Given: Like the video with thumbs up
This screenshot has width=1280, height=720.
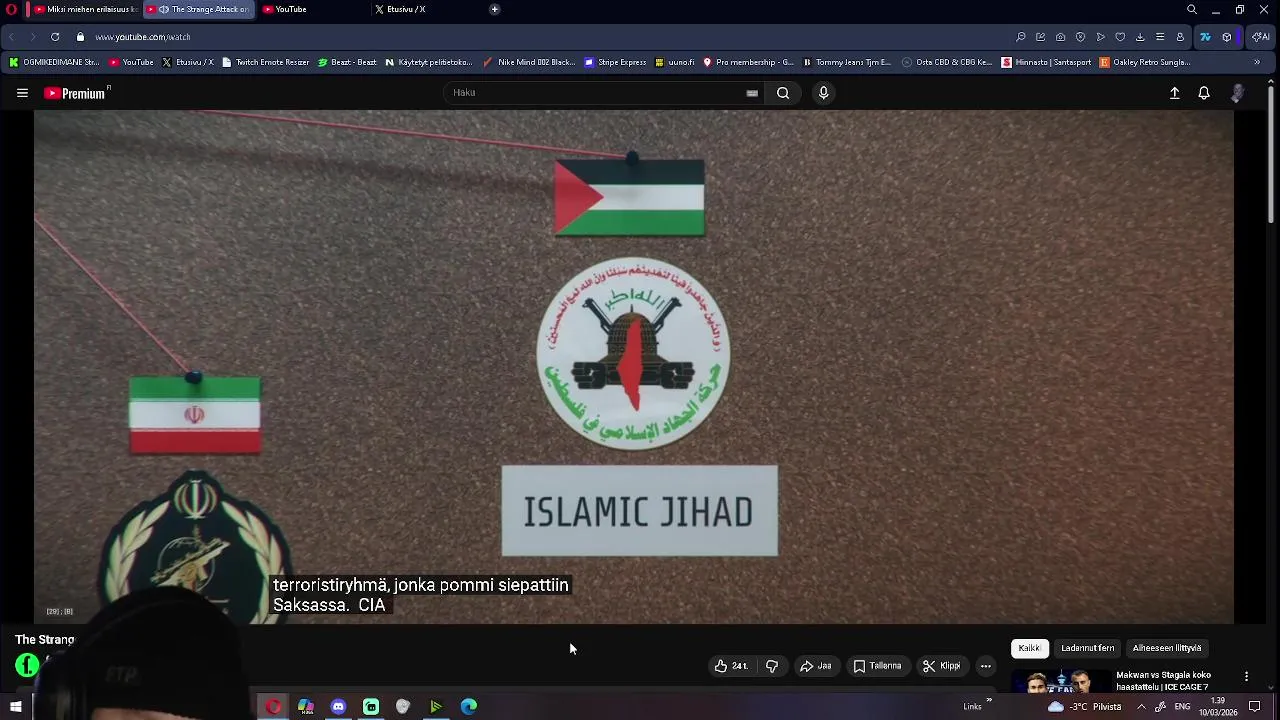Looking at the screenshot, I should tap(731, 666).
